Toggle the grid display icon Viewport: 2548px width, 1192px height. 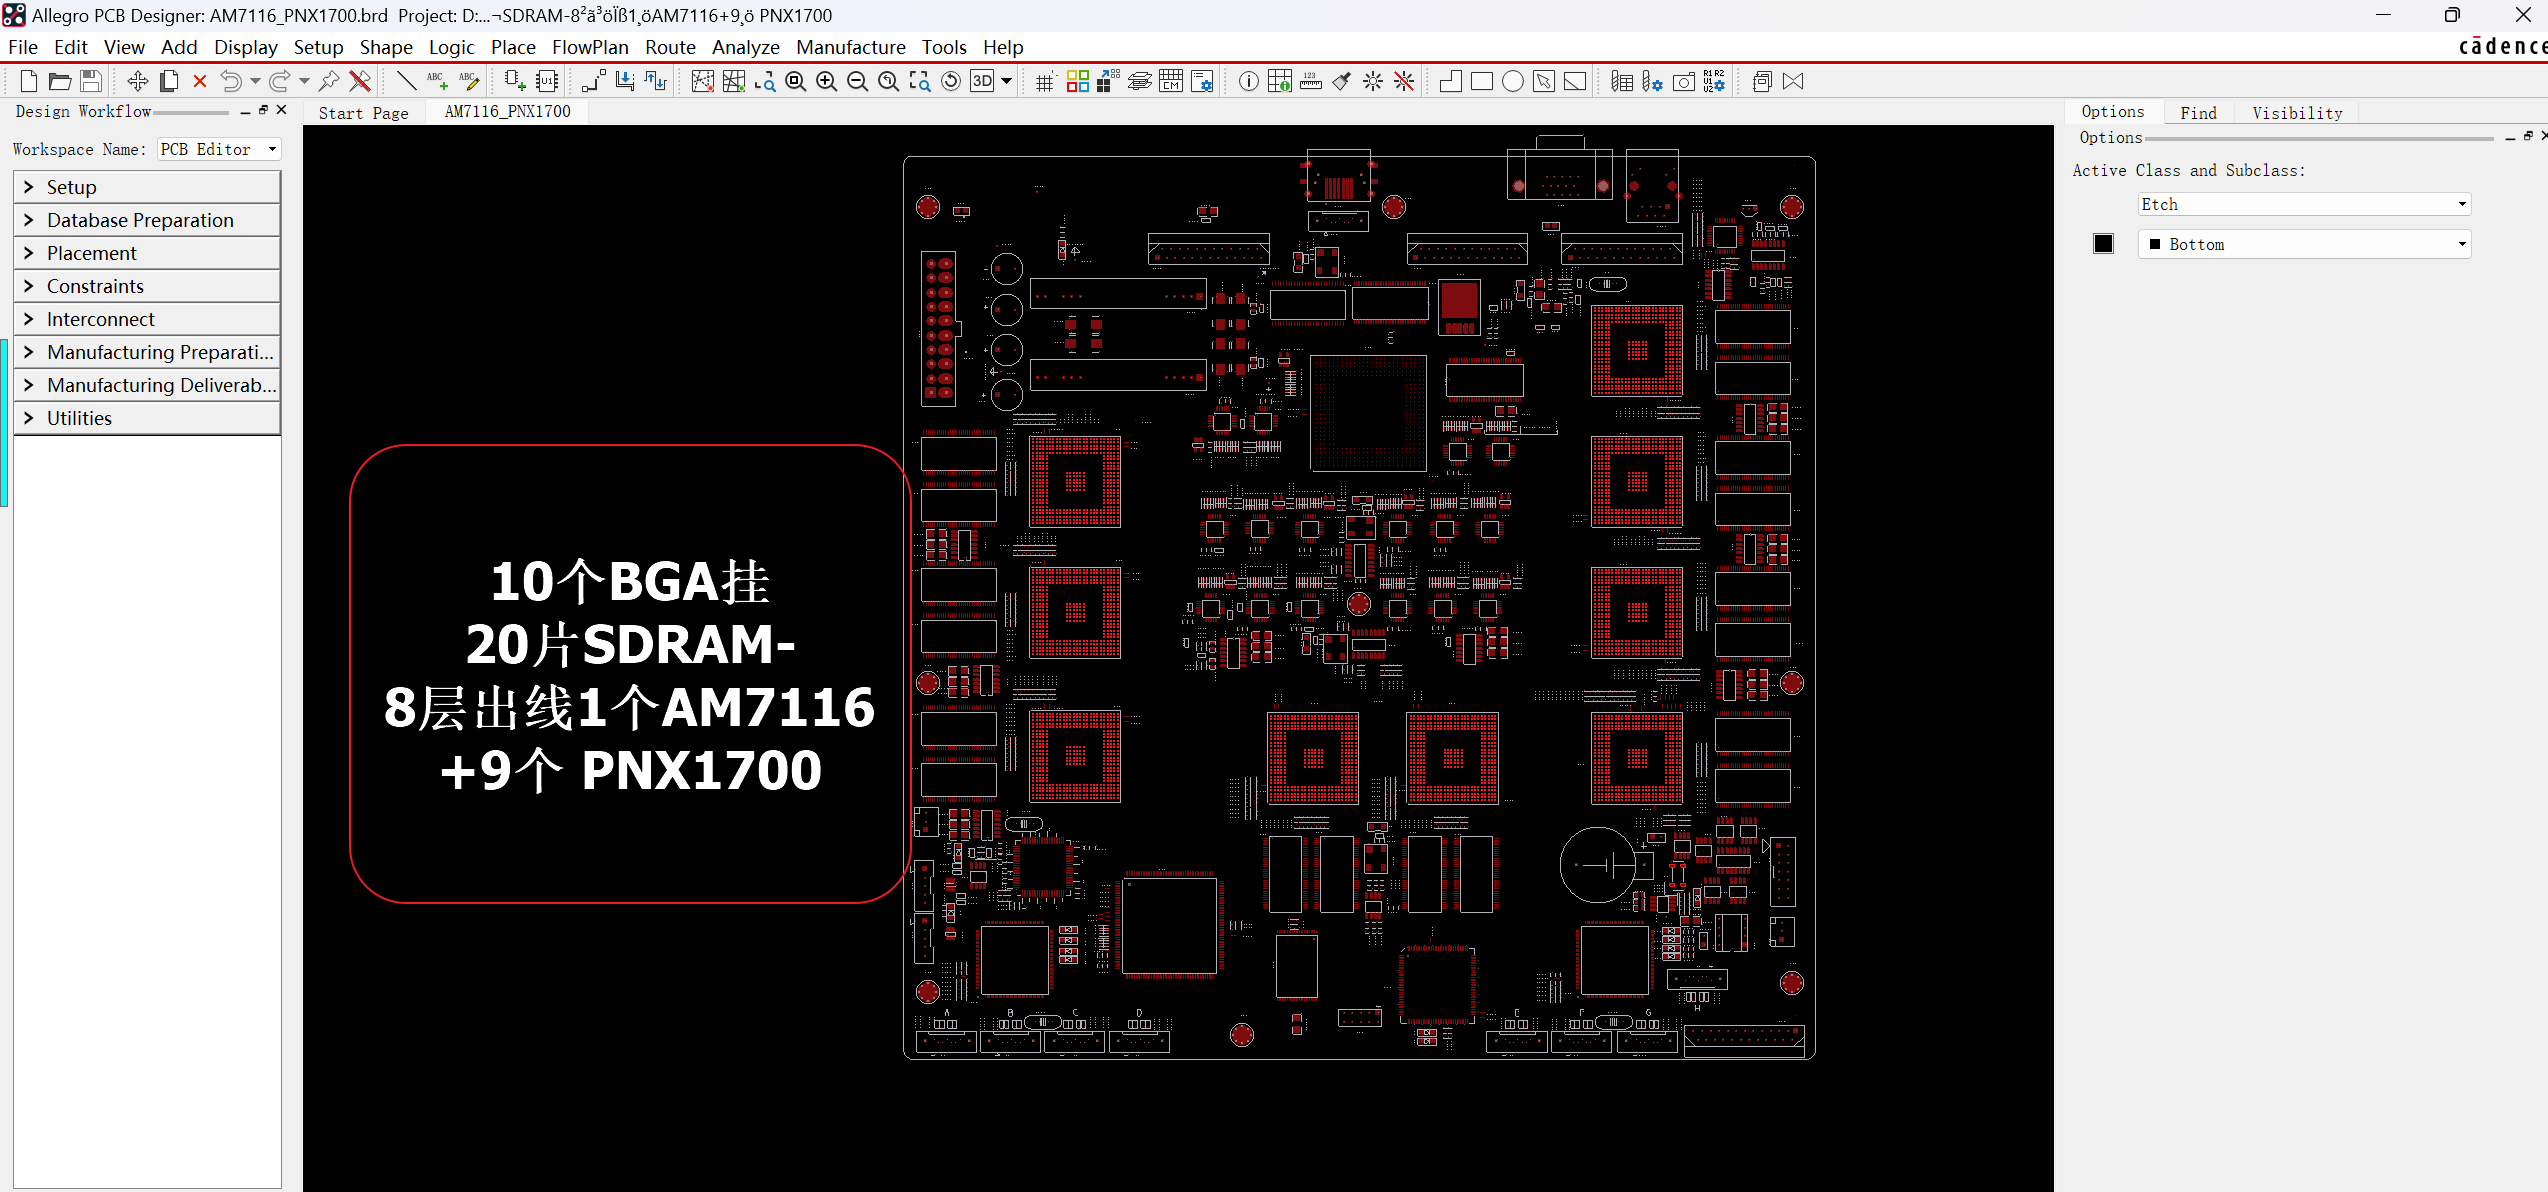point(1045,81)
